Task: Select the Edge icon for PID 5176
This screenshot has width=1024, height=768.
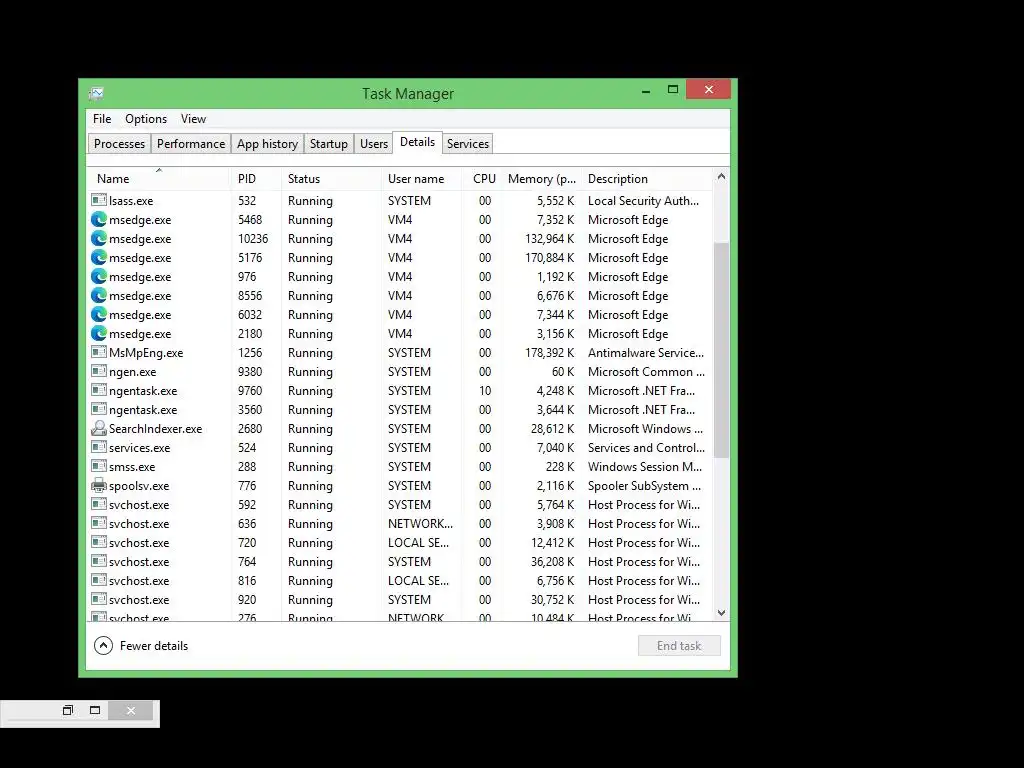Action: [99, 257]
